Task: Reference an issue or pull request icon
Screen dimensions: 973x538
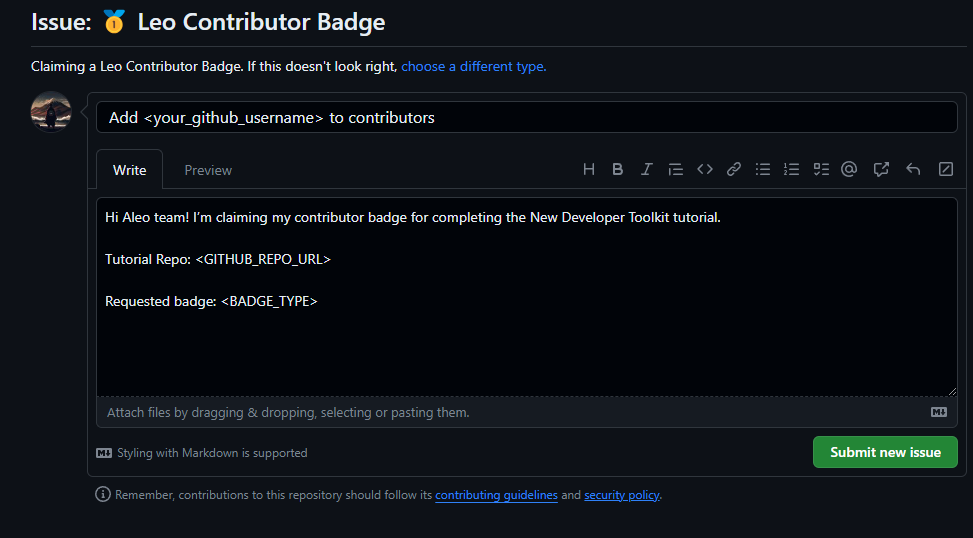Action: [881, 169]
